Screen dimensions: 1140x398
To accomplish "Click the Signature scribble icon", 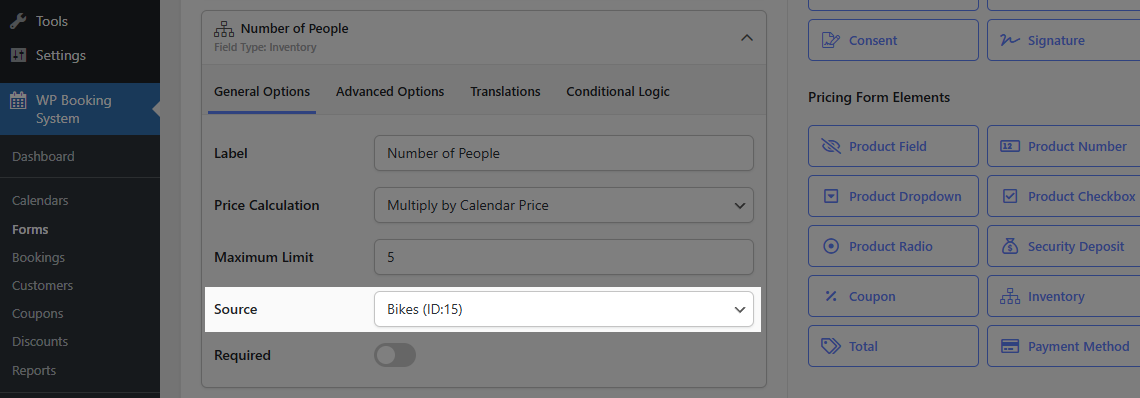I will (x=1010, y=41).
